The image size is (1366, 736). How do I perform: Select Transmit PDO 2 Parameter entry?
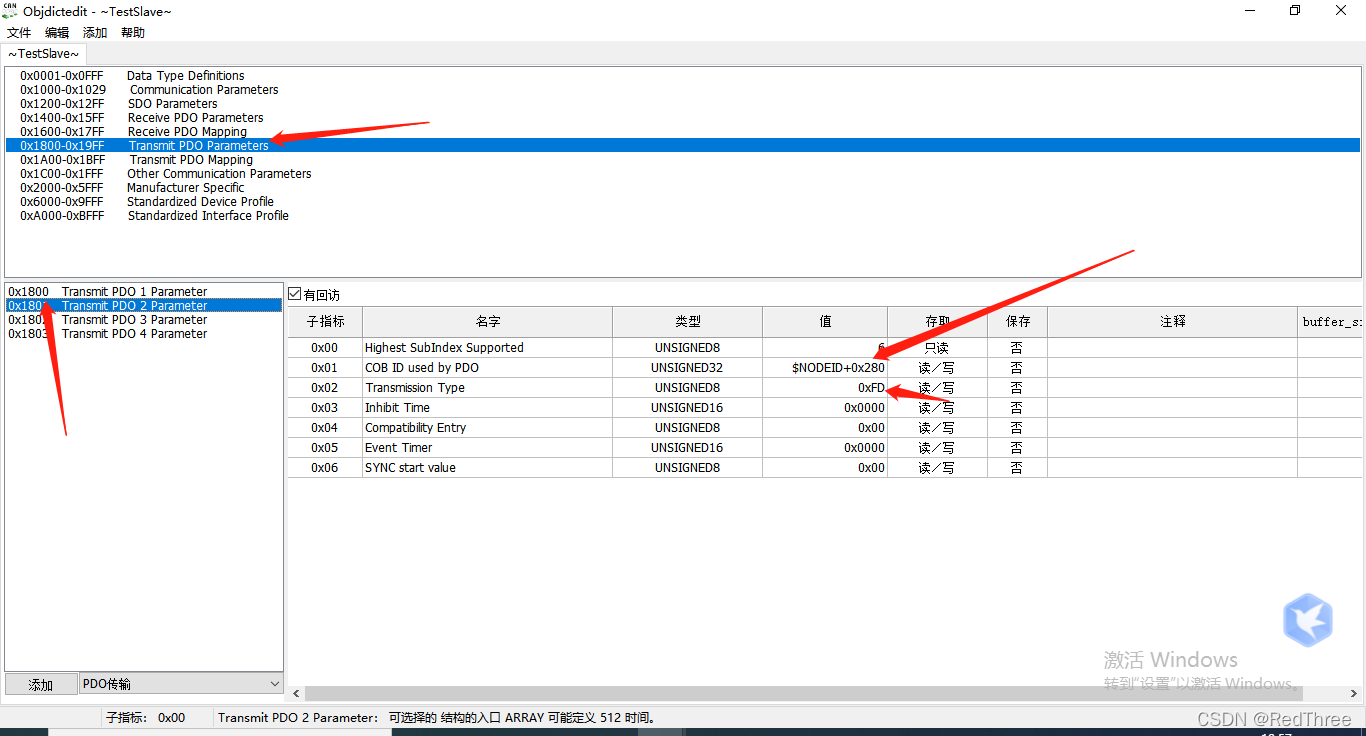coord(144,306)
